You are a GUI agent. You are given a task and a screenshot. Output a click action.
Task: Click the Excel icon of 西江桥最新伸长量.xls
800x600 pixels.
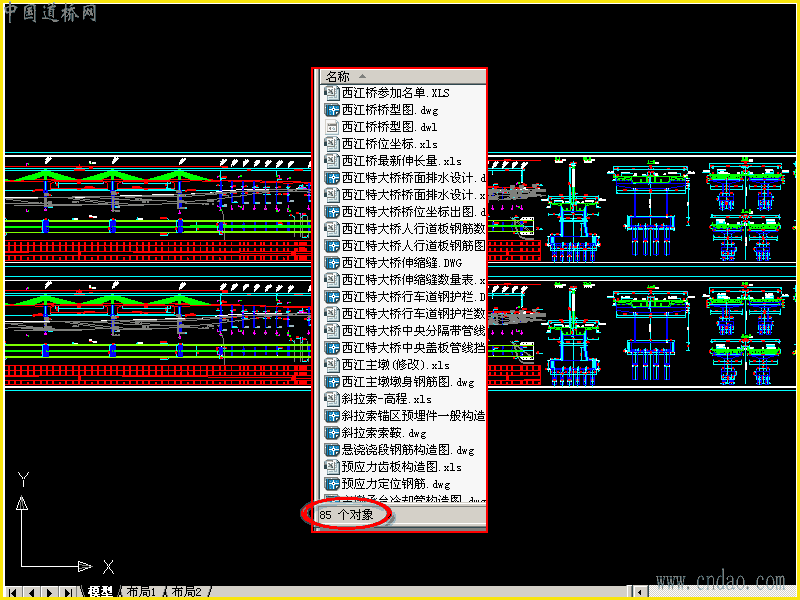pyautogui.click(x=332, y=161)
